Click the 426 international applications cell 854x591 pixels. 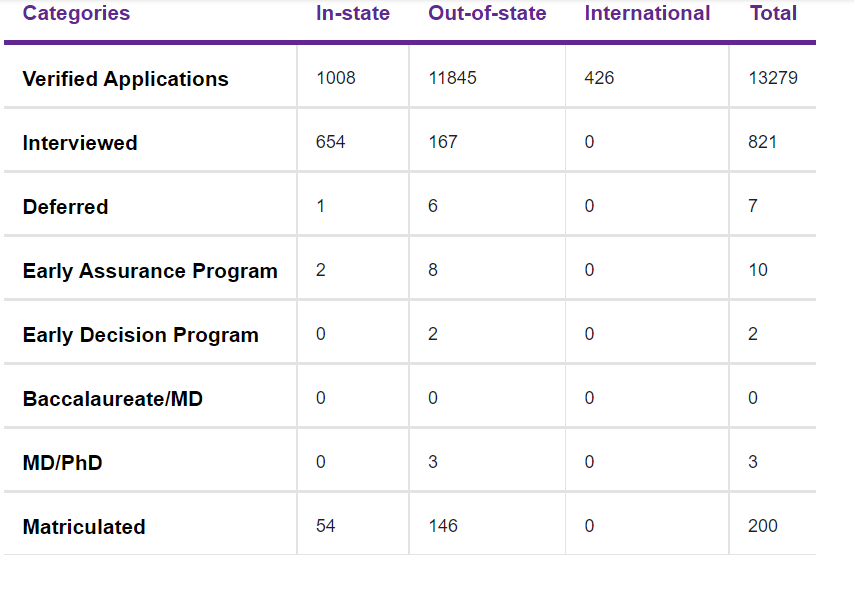point(599,78)
